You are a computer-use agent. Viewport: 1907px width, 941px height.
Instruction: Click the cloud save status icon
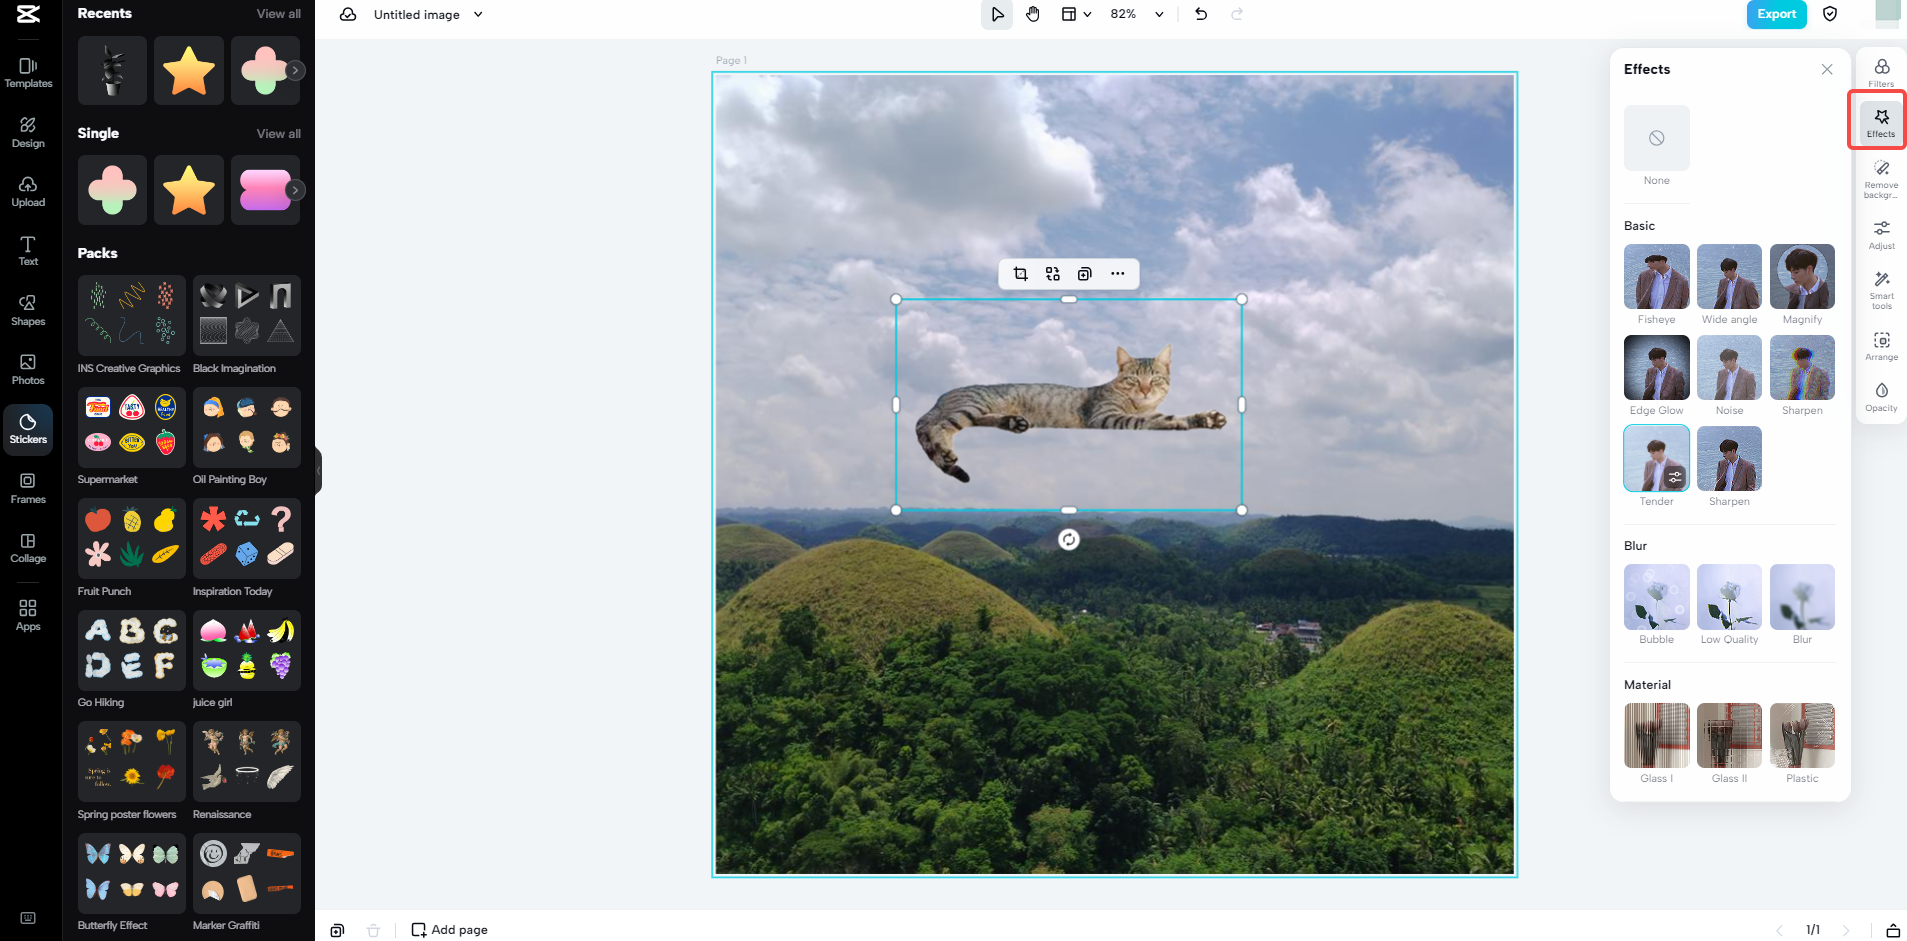pos(348,15)
